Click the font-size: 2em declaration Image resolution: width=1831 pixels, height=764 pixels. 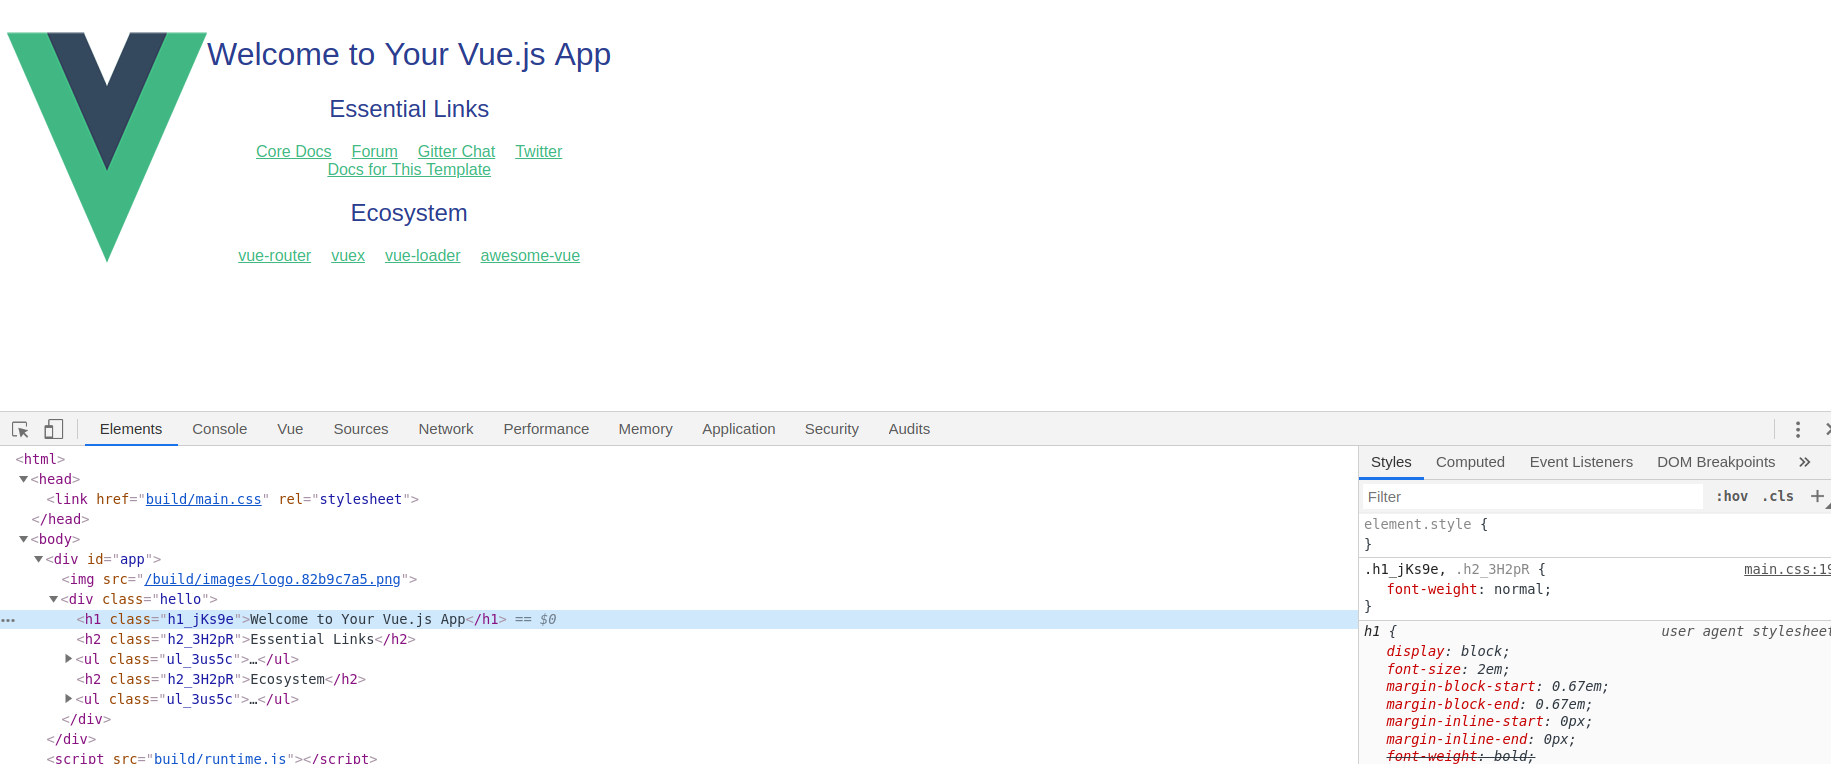1447,669
